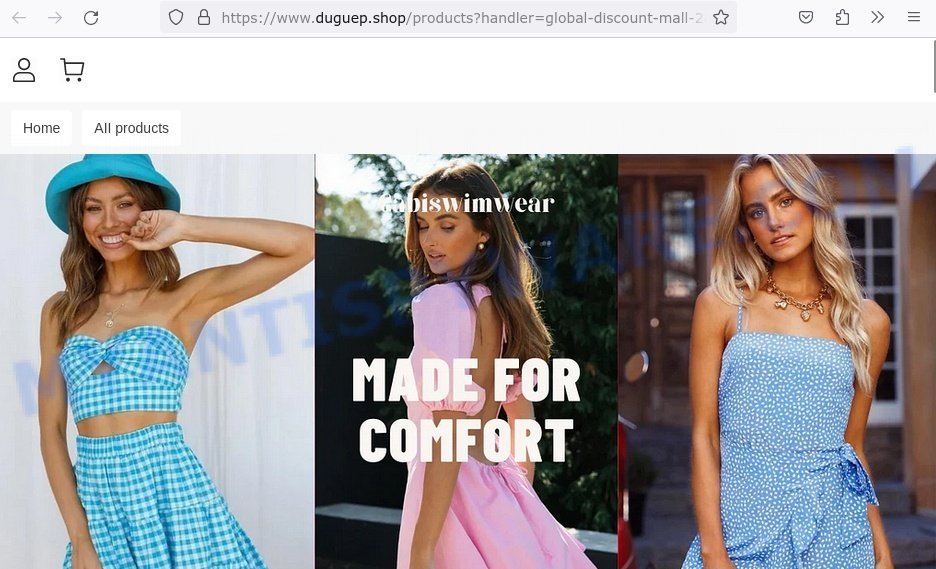Image resolution: width=936 pixels, height=569 pixels.
Task: Go to Home menu item
Action: tap(41, 128)
